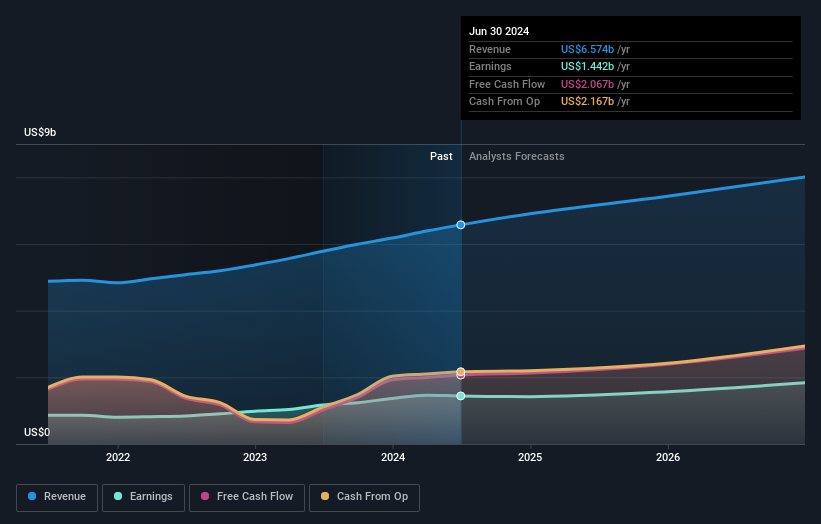Toggle the Revenue legend button

pos(57,497)
